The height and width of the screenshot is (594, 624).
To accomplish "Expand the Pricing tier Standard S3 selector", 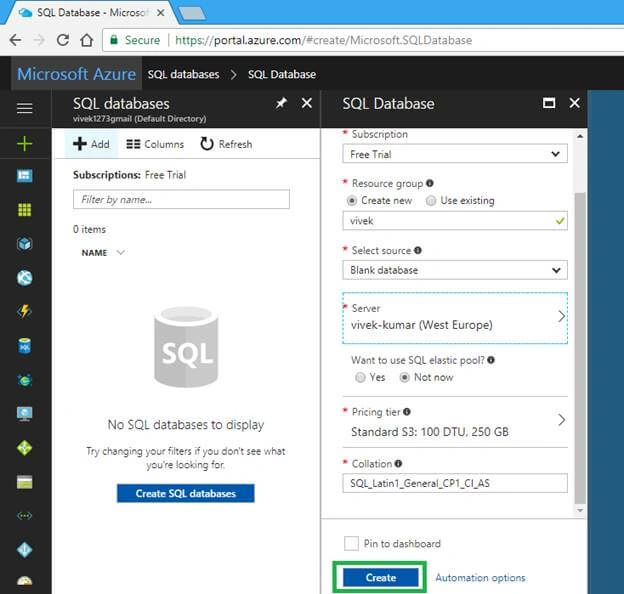I will pyautogui.click(x=455, y=422).
